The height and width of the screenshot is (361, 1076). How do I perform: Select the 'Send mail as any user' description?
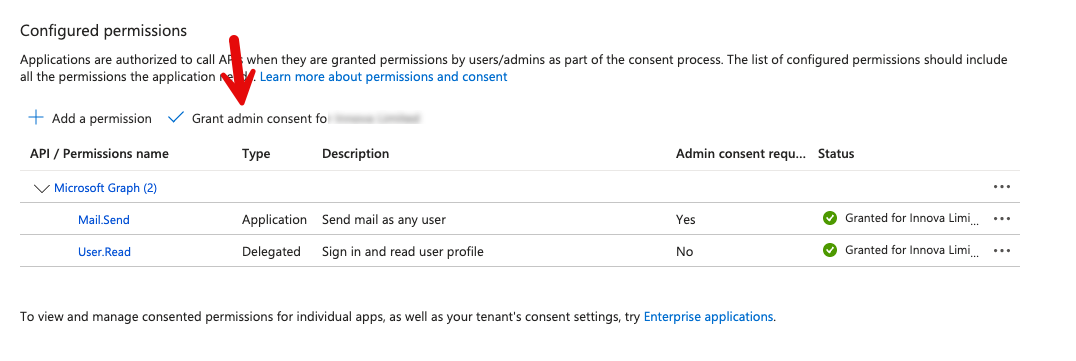(x=384, y=220)
